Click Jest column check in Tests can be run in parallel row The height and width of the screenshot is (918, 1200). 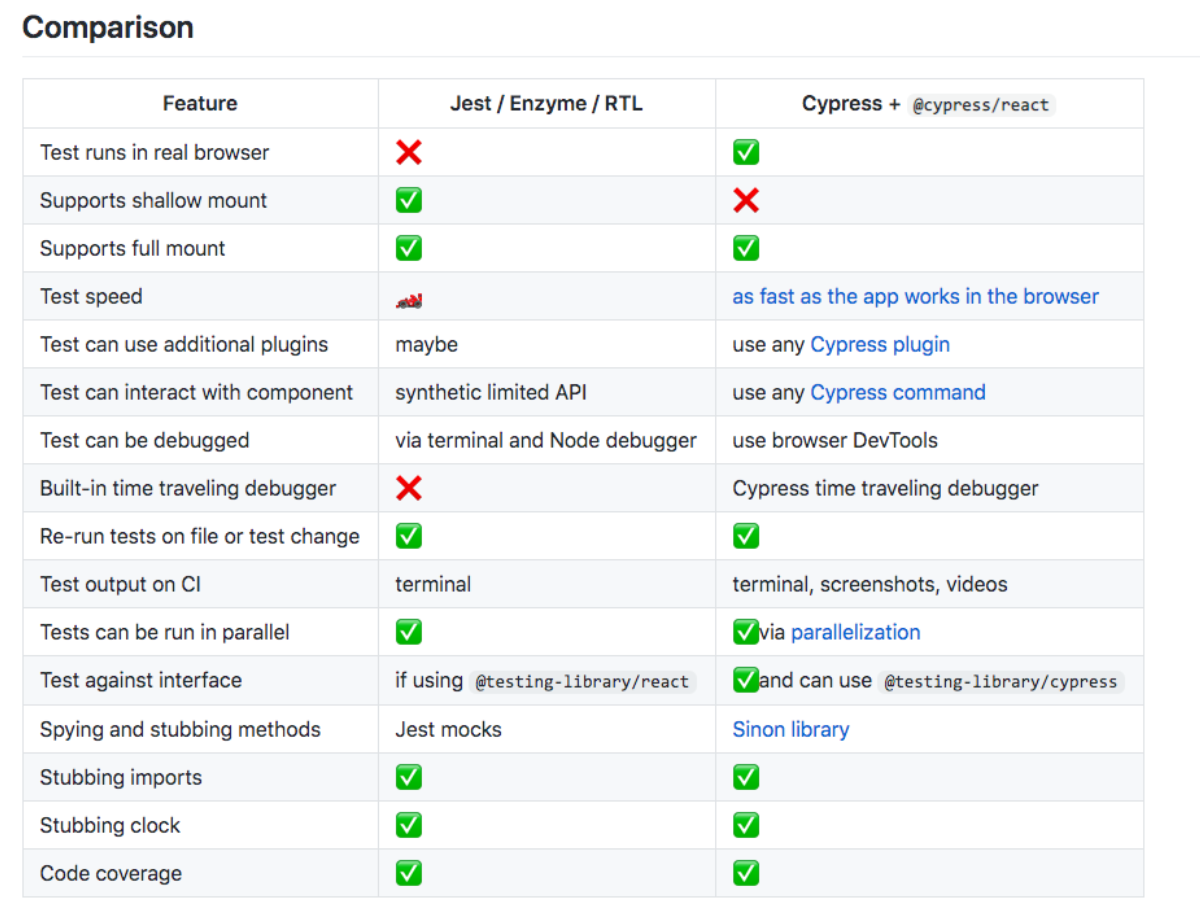[x=408, y=632]
